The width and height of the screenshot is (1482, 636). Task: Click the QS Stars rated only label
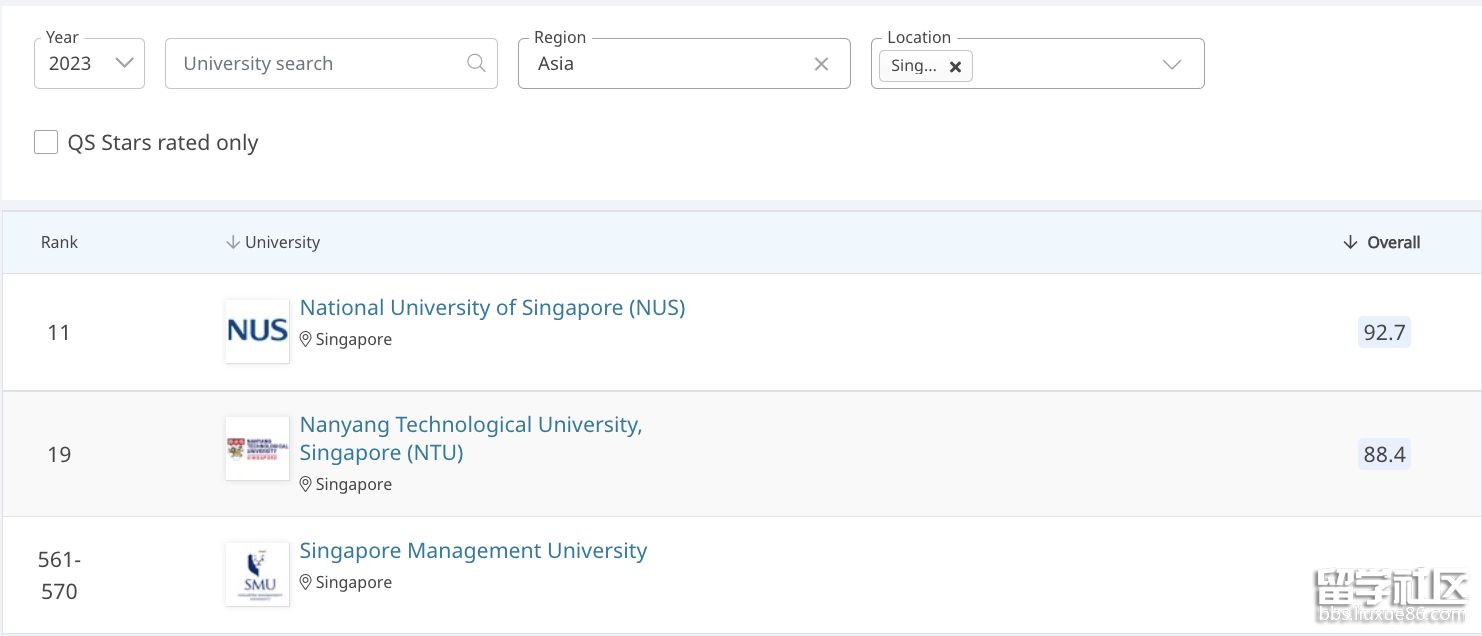tap(163, 143)
